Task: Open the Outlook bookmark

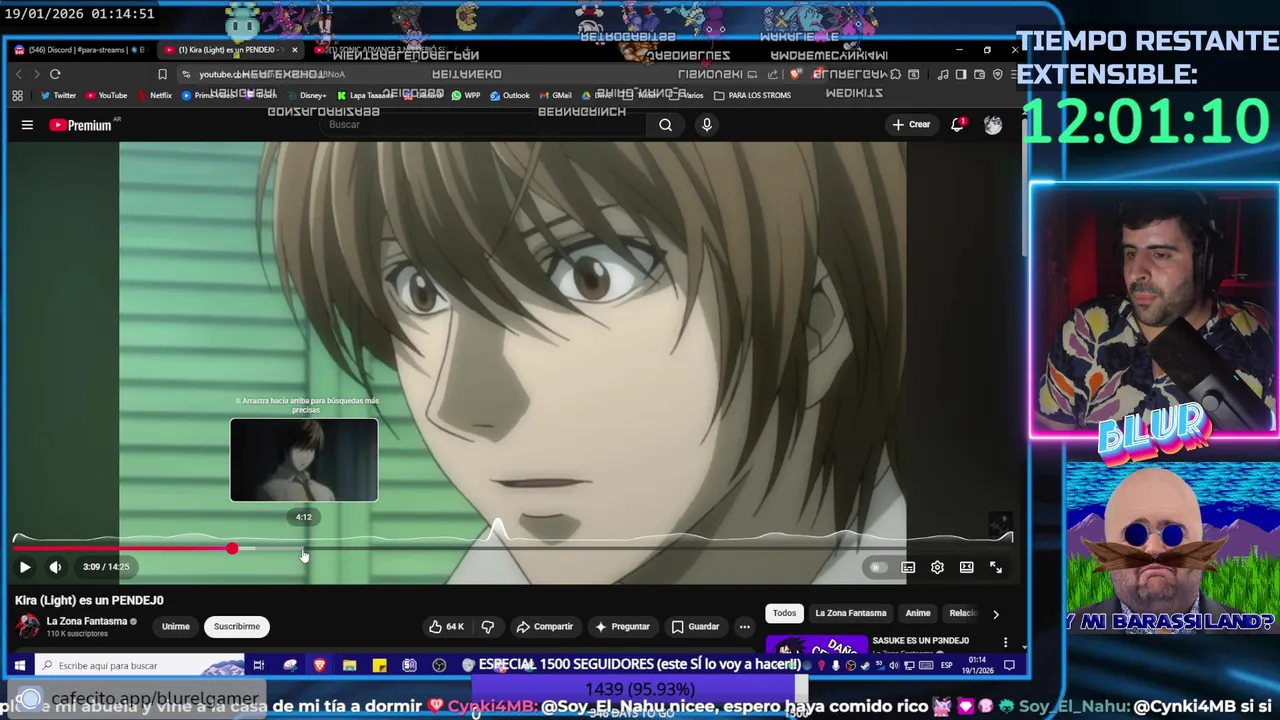Action: tap(510, 96)
